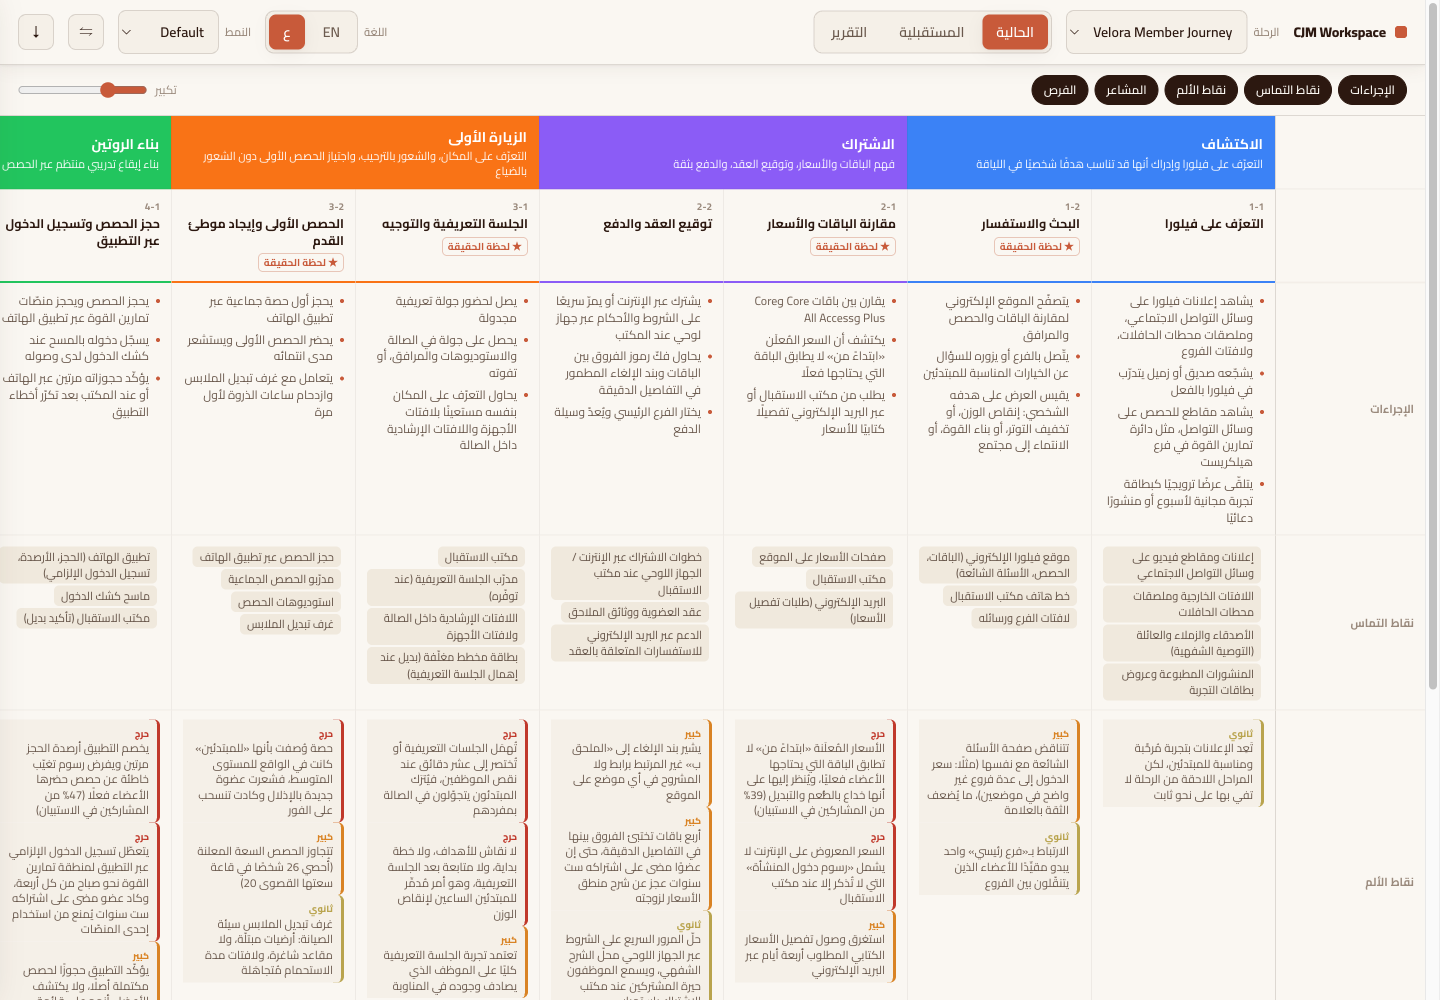Switch language to Arabic ع
The height and width of the screenshot is (1000, 1440).
[x=287, y=32]
